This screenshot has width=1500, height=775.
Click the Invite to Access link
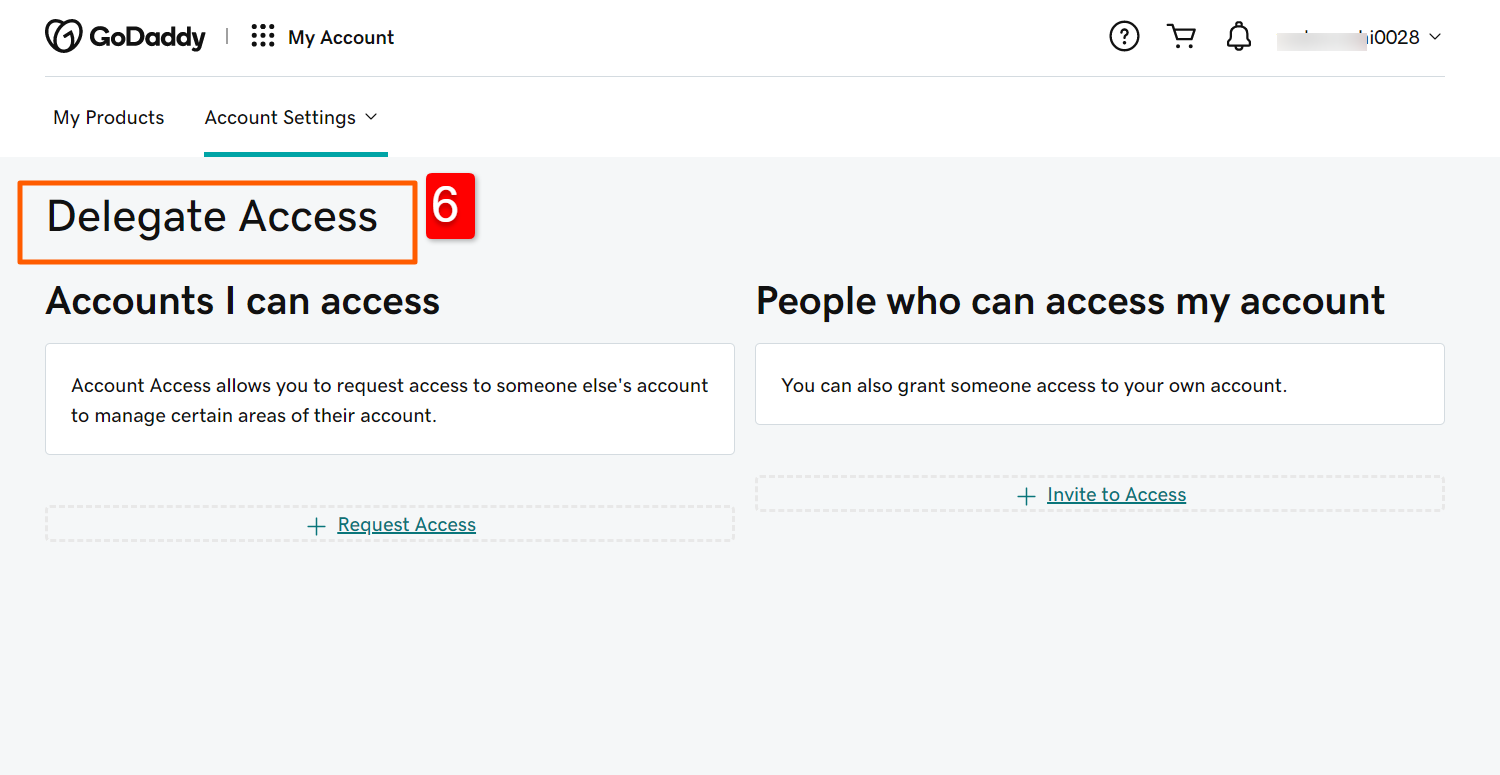point(1116,494)
